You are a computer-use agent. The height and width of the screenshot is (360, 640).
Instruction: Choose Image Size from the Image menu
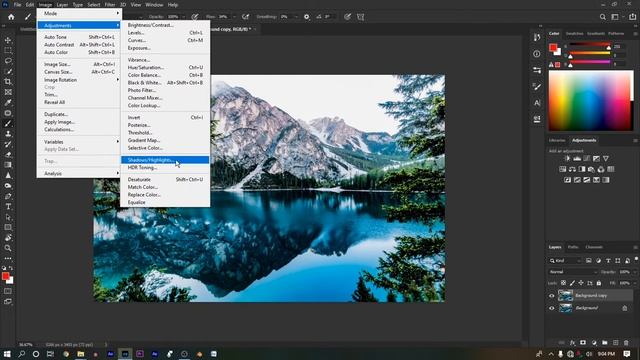coord(79,64)
